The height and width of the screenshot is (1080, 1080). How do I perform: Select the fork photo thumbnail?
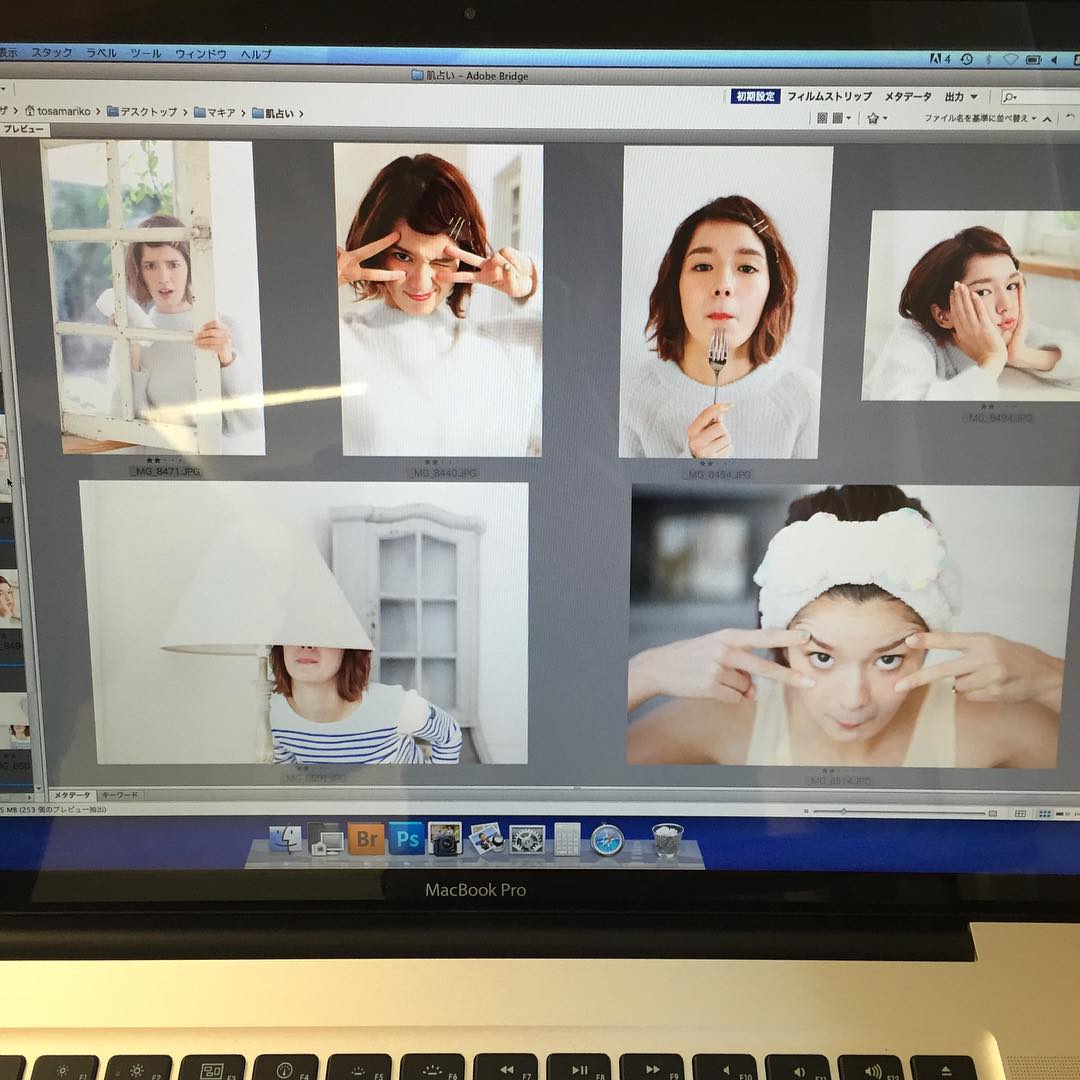pos(726,302)
